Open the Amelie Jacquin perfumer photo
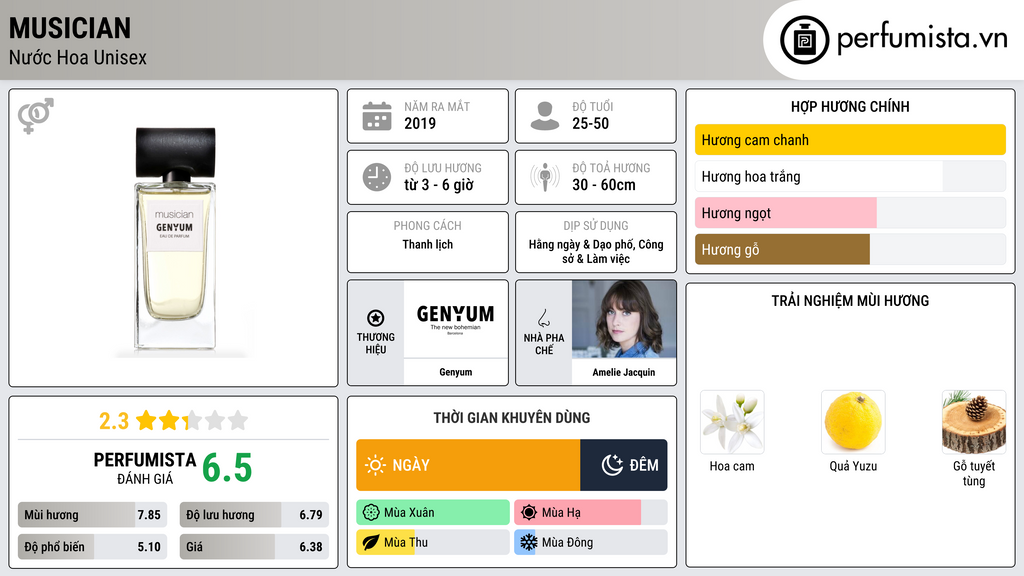The height and width of the screenshot is (576, 1024). [624, 319]
